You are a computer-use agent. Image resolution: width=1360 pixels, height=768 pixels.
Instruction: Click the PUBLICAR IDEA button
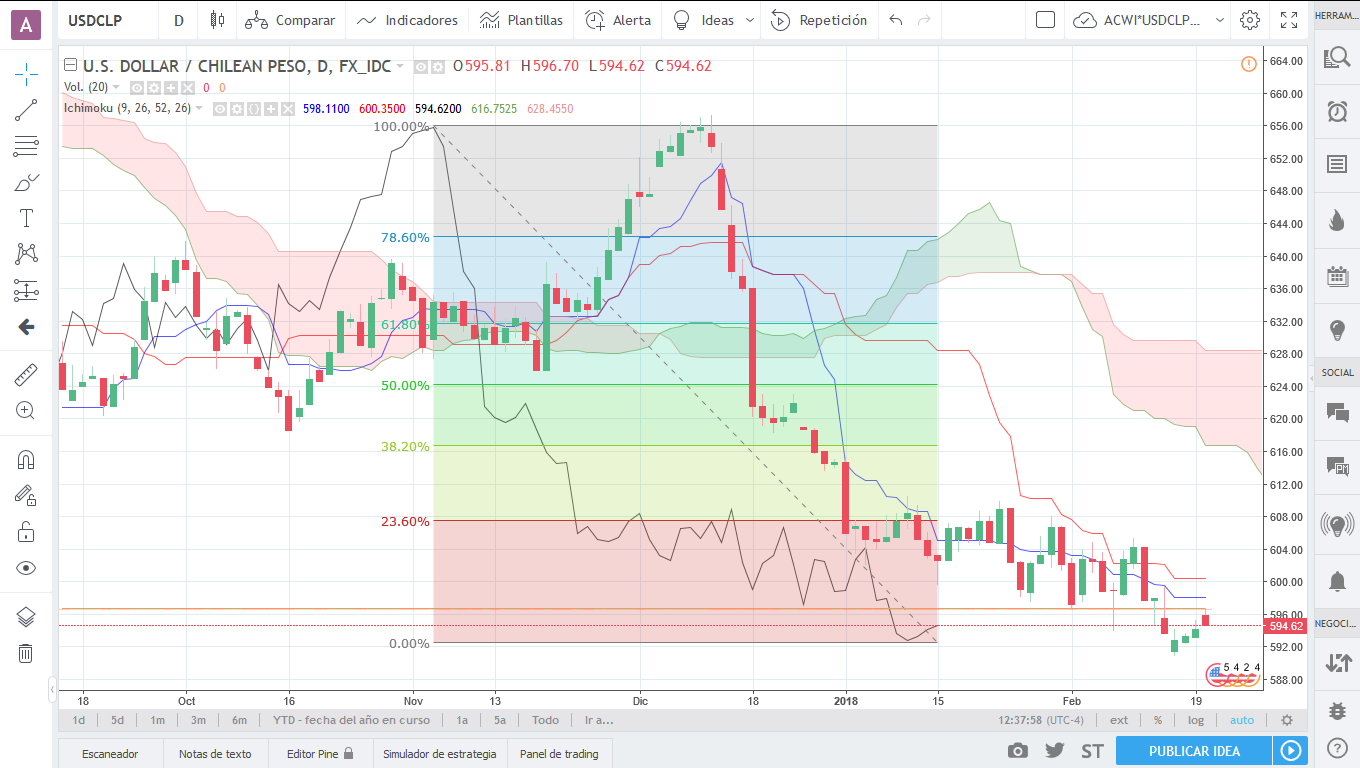pos(1193,753)
